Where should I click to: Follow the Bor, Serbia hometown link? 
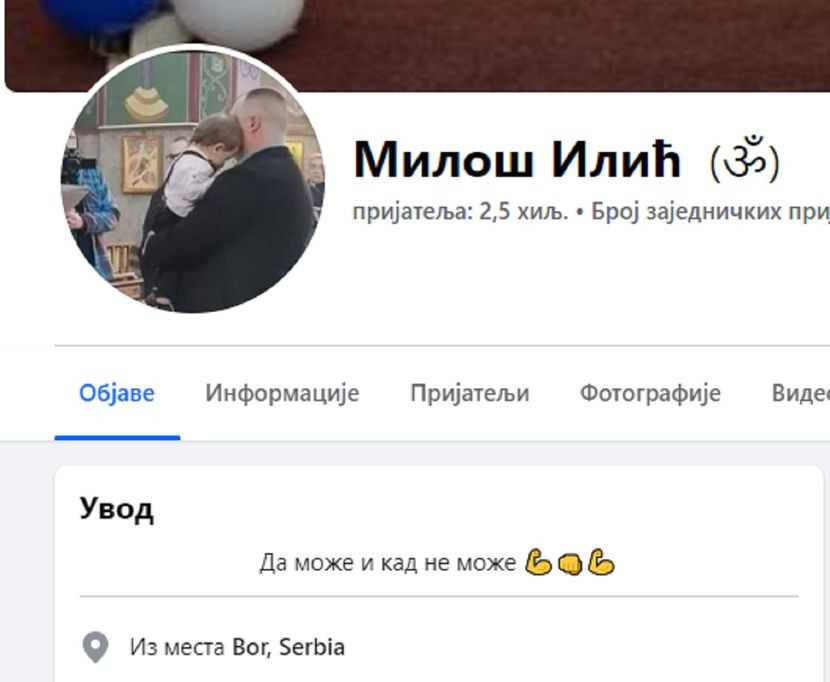288,647
